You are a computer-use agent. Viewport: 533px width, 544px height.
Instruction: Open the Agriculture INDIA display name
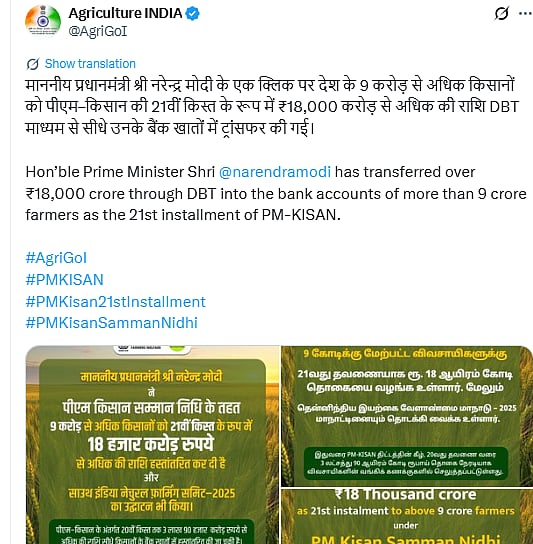point(125,13)
